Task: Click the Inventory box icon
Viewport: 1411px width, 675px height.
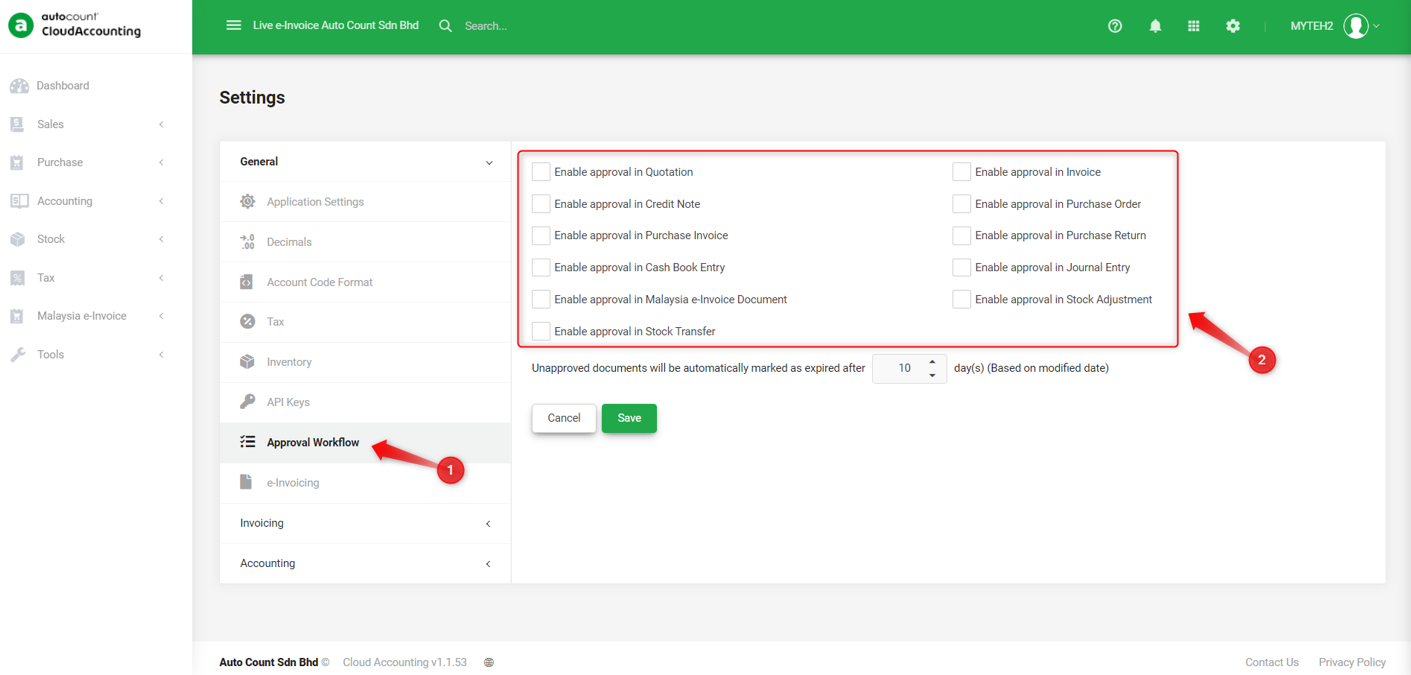Action: [247, 362]
